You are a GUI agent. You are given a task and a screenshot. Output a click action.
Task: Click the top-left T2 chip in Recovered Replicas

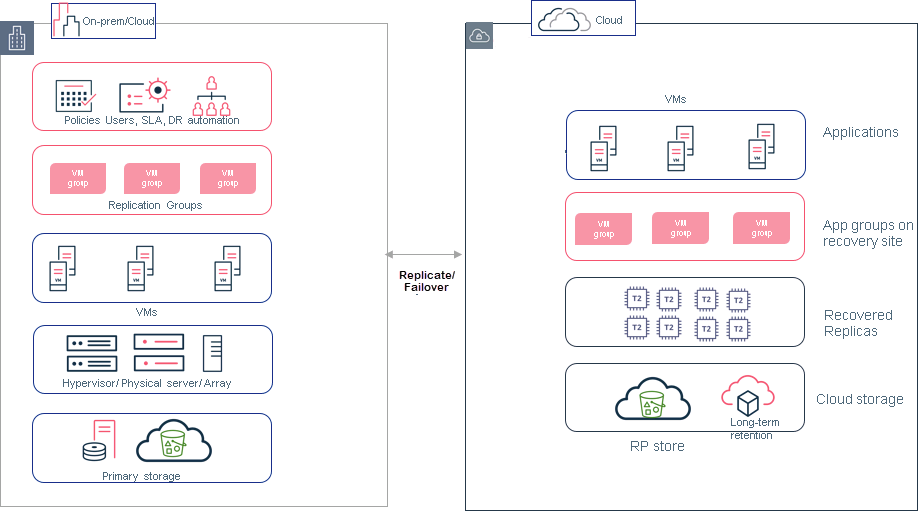coord(636,299)
